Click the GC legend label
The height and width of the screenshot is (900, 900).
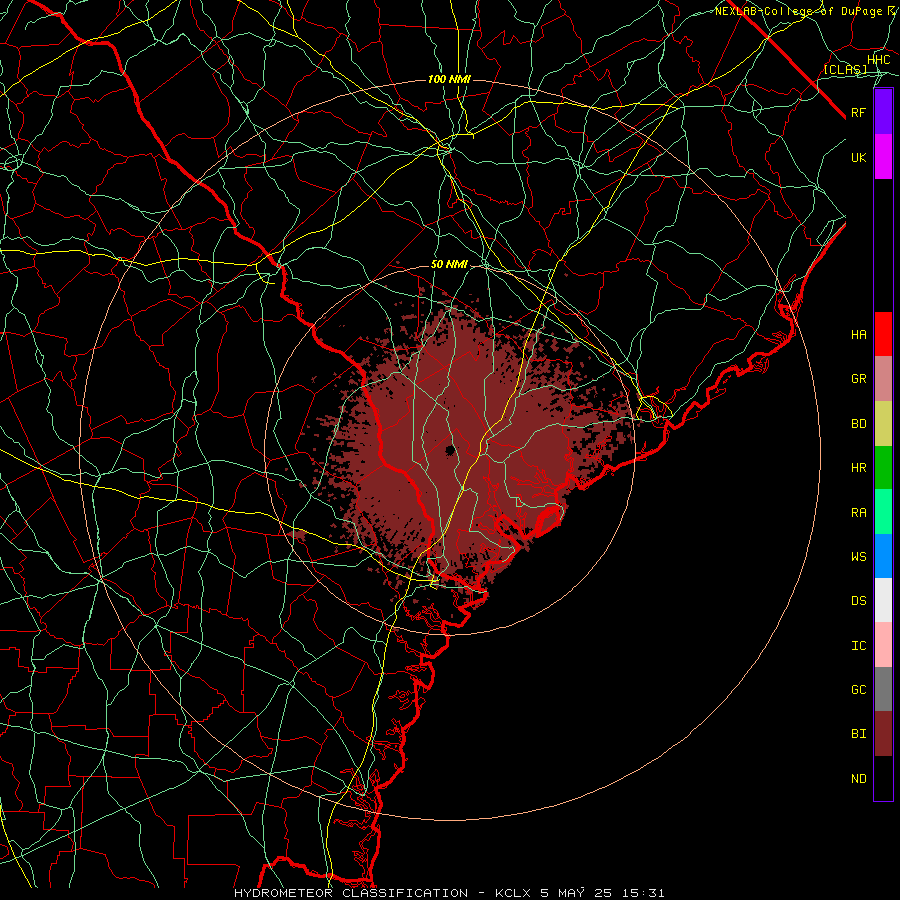click(858, 689)
